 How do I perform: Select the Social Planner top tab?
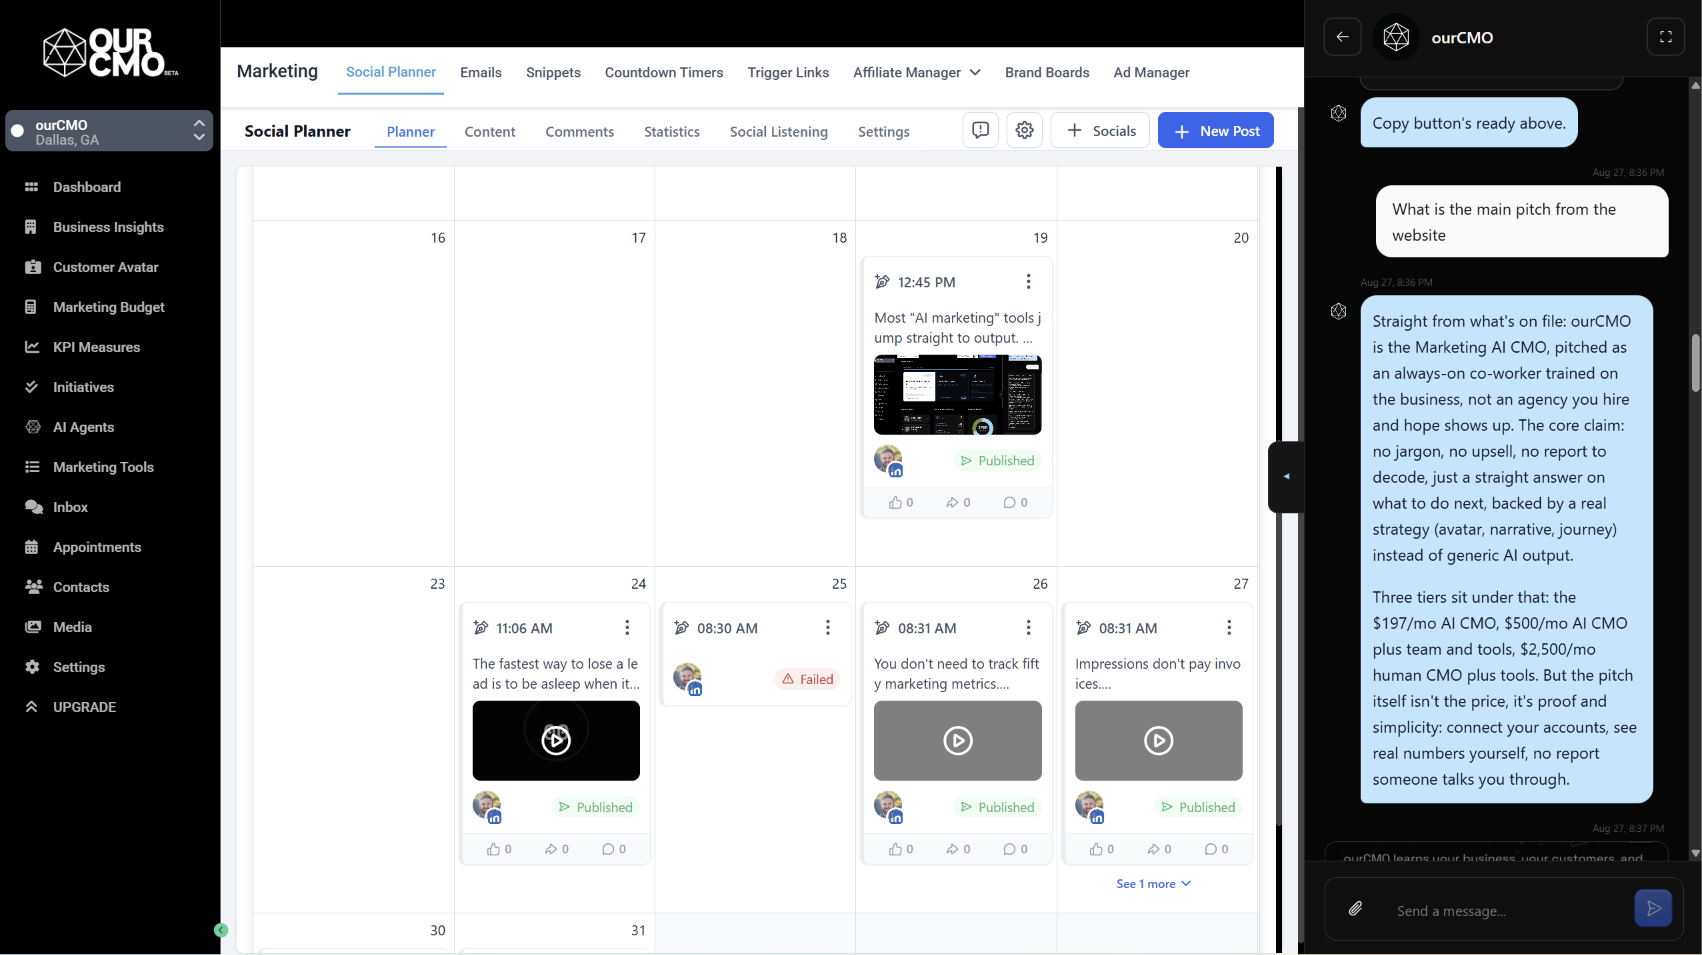(391, 72)
